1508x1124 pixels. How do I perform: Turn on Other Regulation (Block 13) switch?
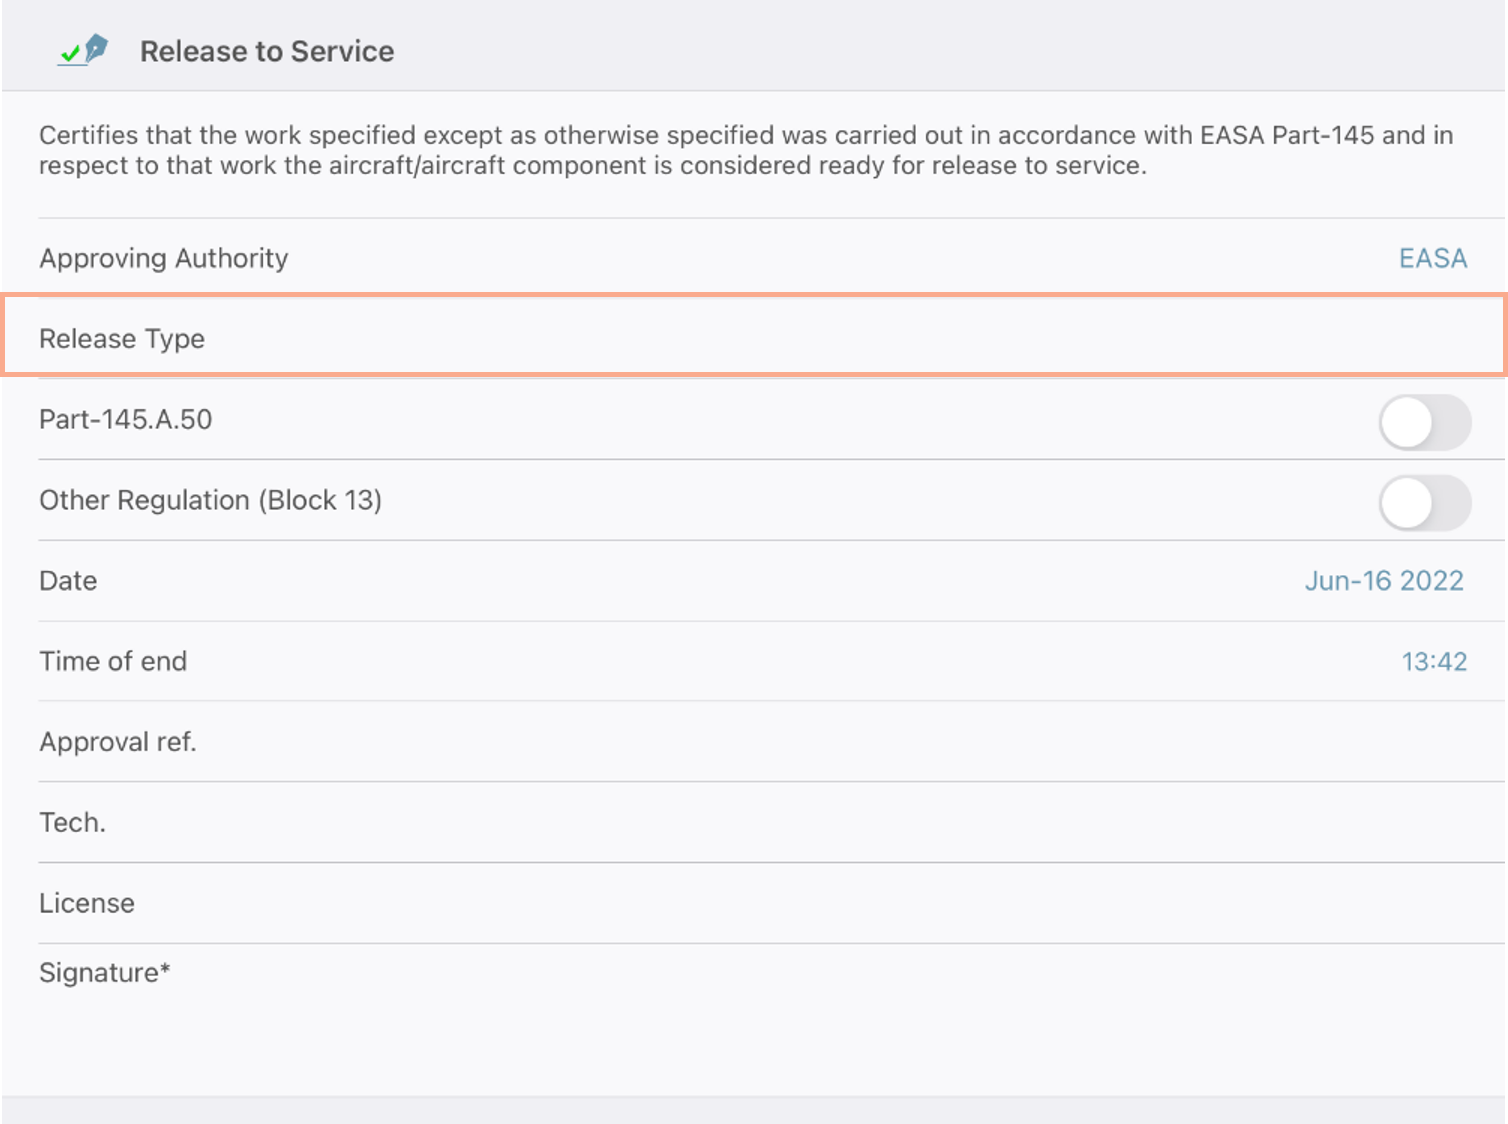tap(1425, 503)
